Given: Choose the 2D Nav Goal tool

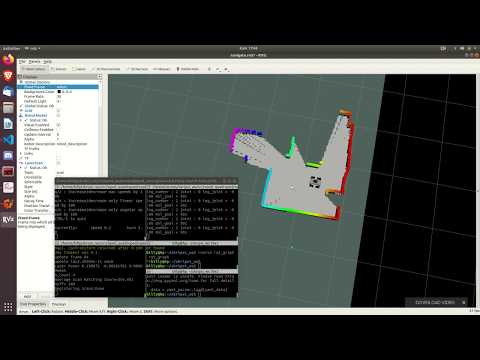Looking at the screenshot, I should [x=137, y=69].
